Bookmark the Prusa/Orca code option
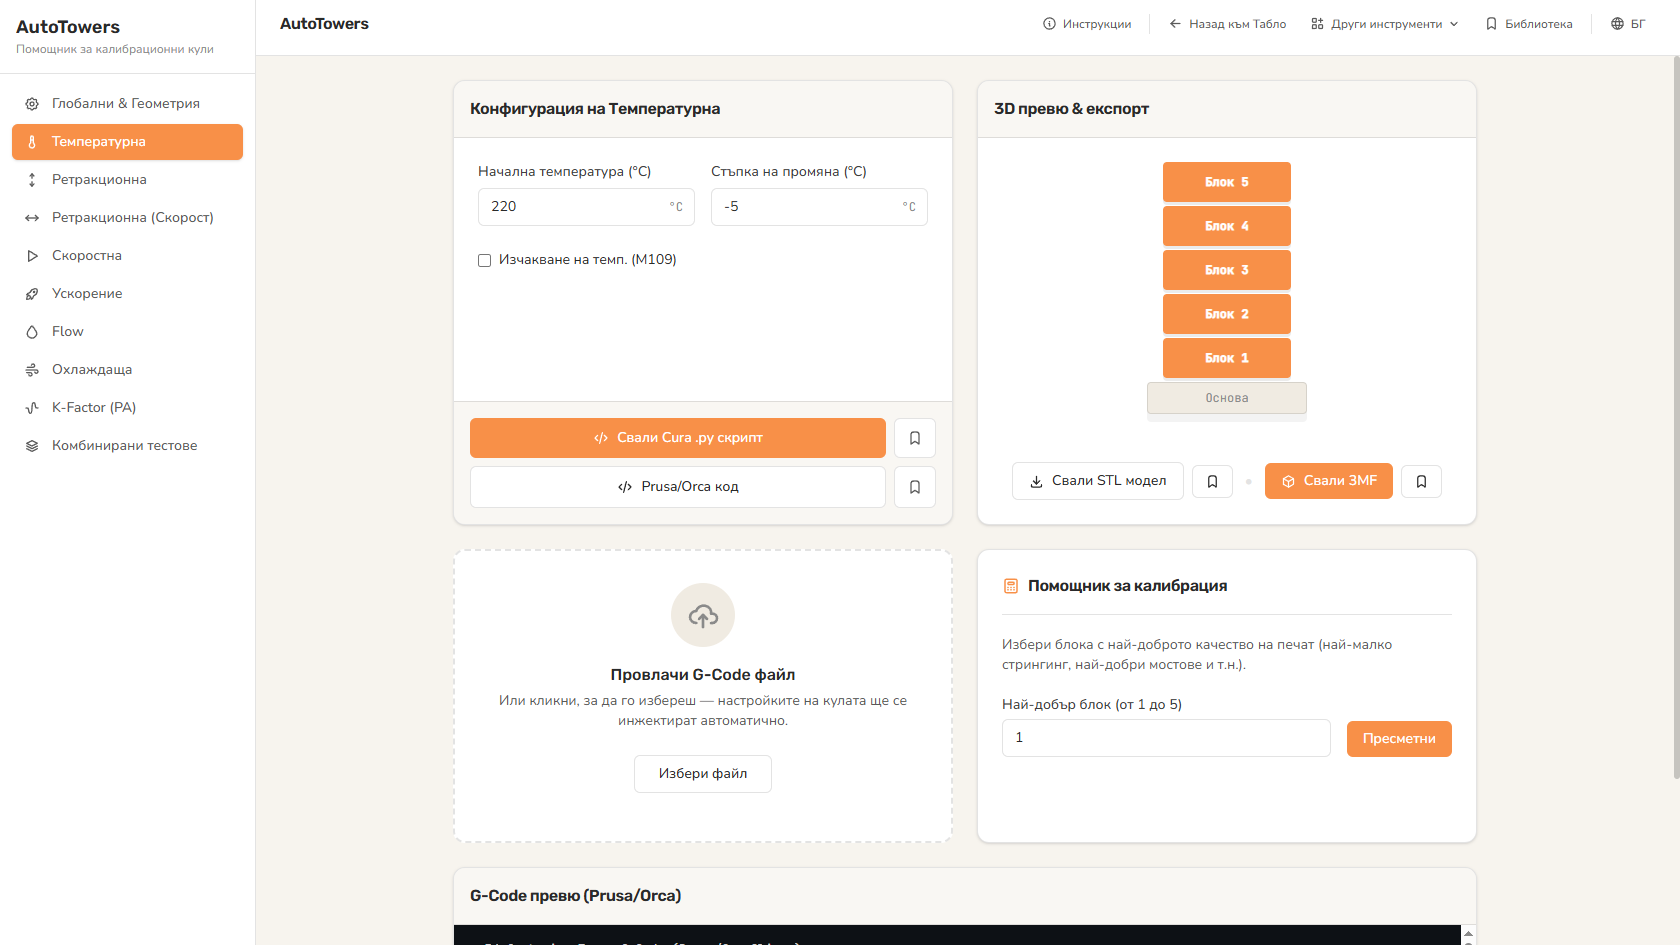The height and width of the screenshot is (945, 1680). [914, 487]
